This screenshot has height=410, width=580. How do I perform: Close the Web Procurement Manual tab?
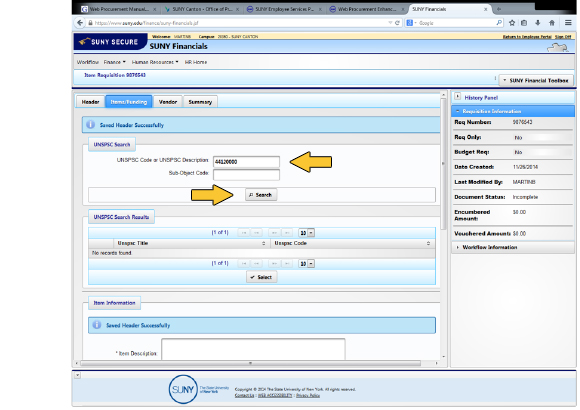[155, 9]
